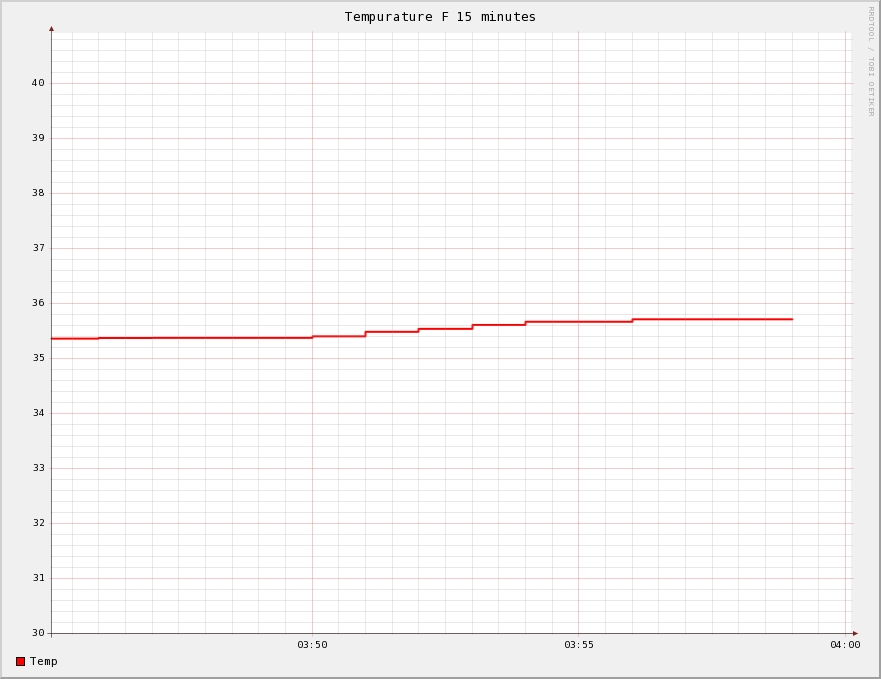Click the 32 value on the temperature axis
The width and height of the screenshot is (881, 679).
(38, 523)
